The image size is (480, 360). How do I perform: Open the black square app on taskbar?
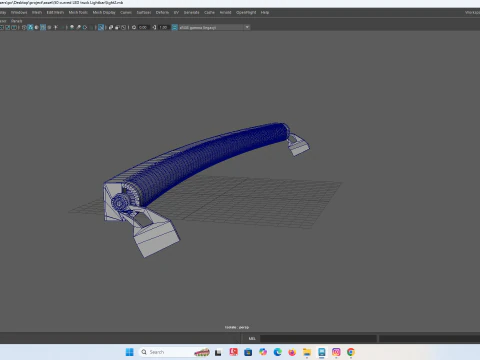(218, 352)
